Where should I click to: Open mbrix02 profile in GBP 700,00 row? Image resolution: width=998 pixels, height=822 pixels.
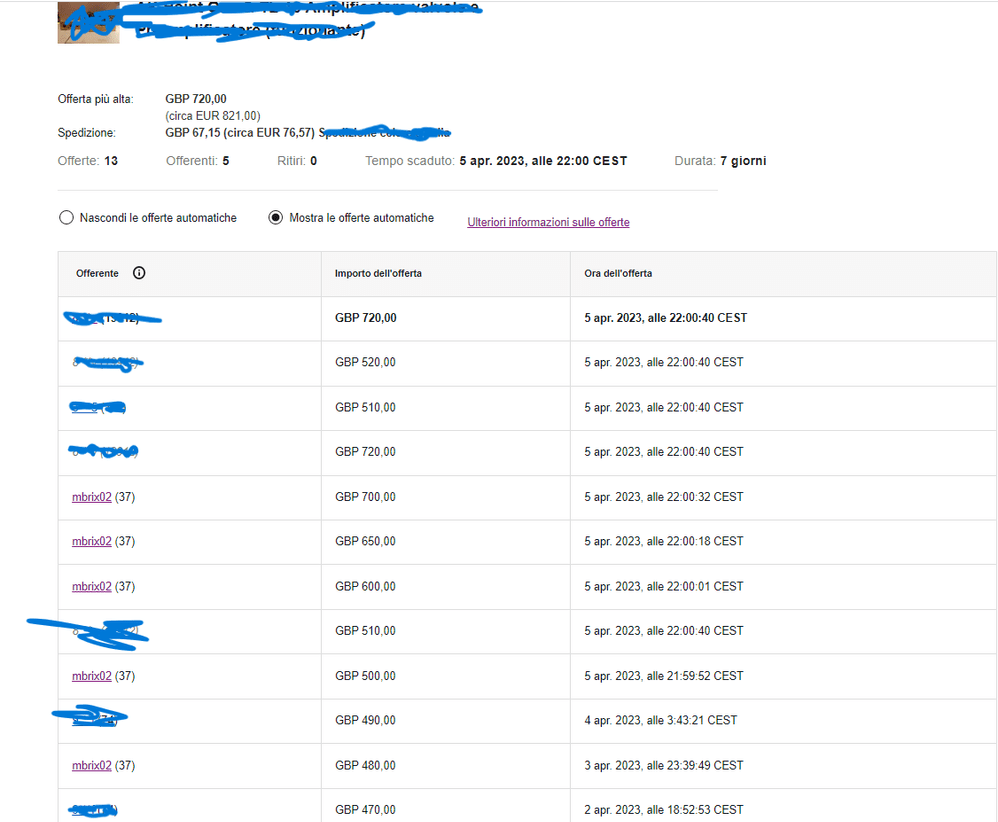pos(92,497)
